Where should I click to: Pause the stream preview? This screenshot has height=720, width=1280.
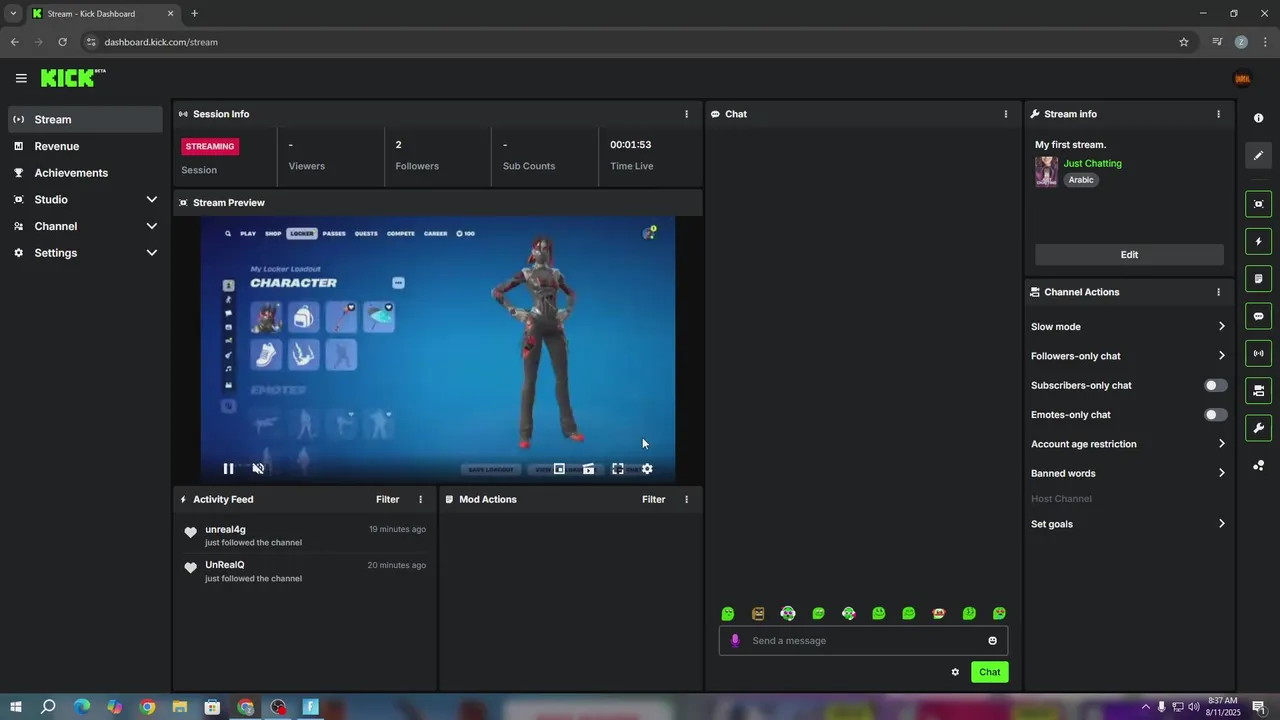[228, 468]
